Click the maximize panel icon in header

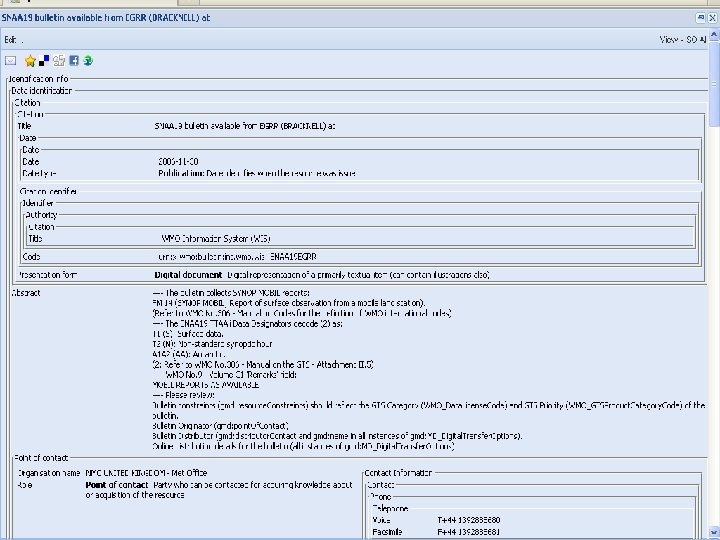(701, 18)
